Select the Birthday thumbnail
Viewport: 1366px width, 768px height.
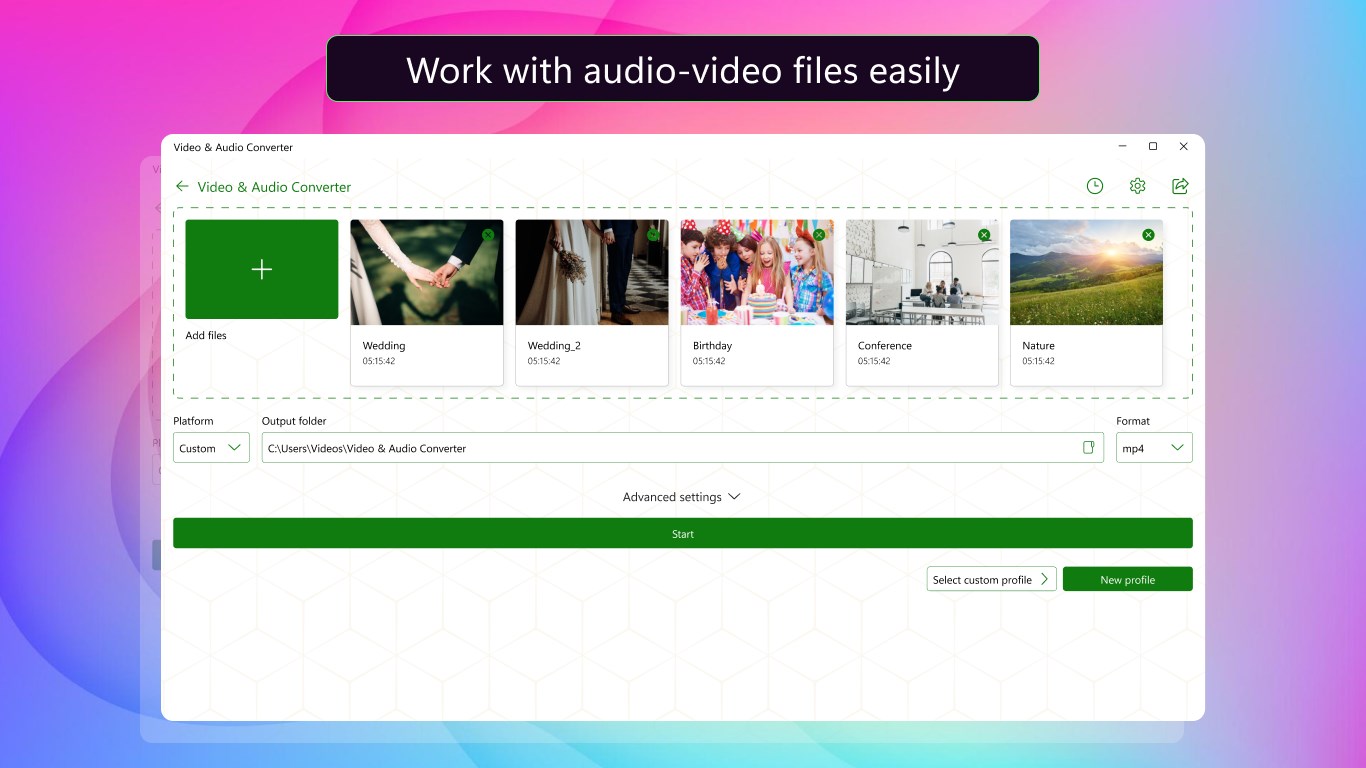(757, 272)
